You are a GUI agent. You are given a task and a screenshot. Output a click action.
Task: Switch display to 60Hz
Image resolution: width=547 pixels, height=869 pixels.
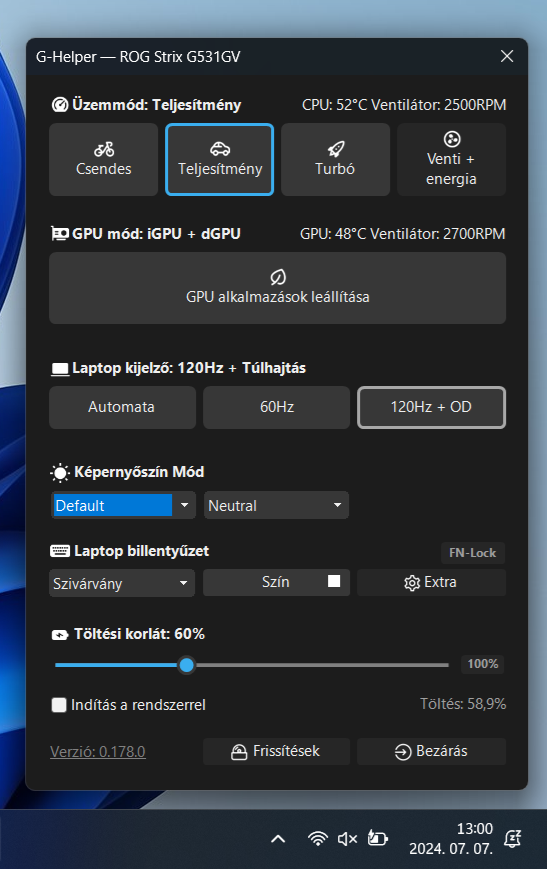[x=277, y=407]
